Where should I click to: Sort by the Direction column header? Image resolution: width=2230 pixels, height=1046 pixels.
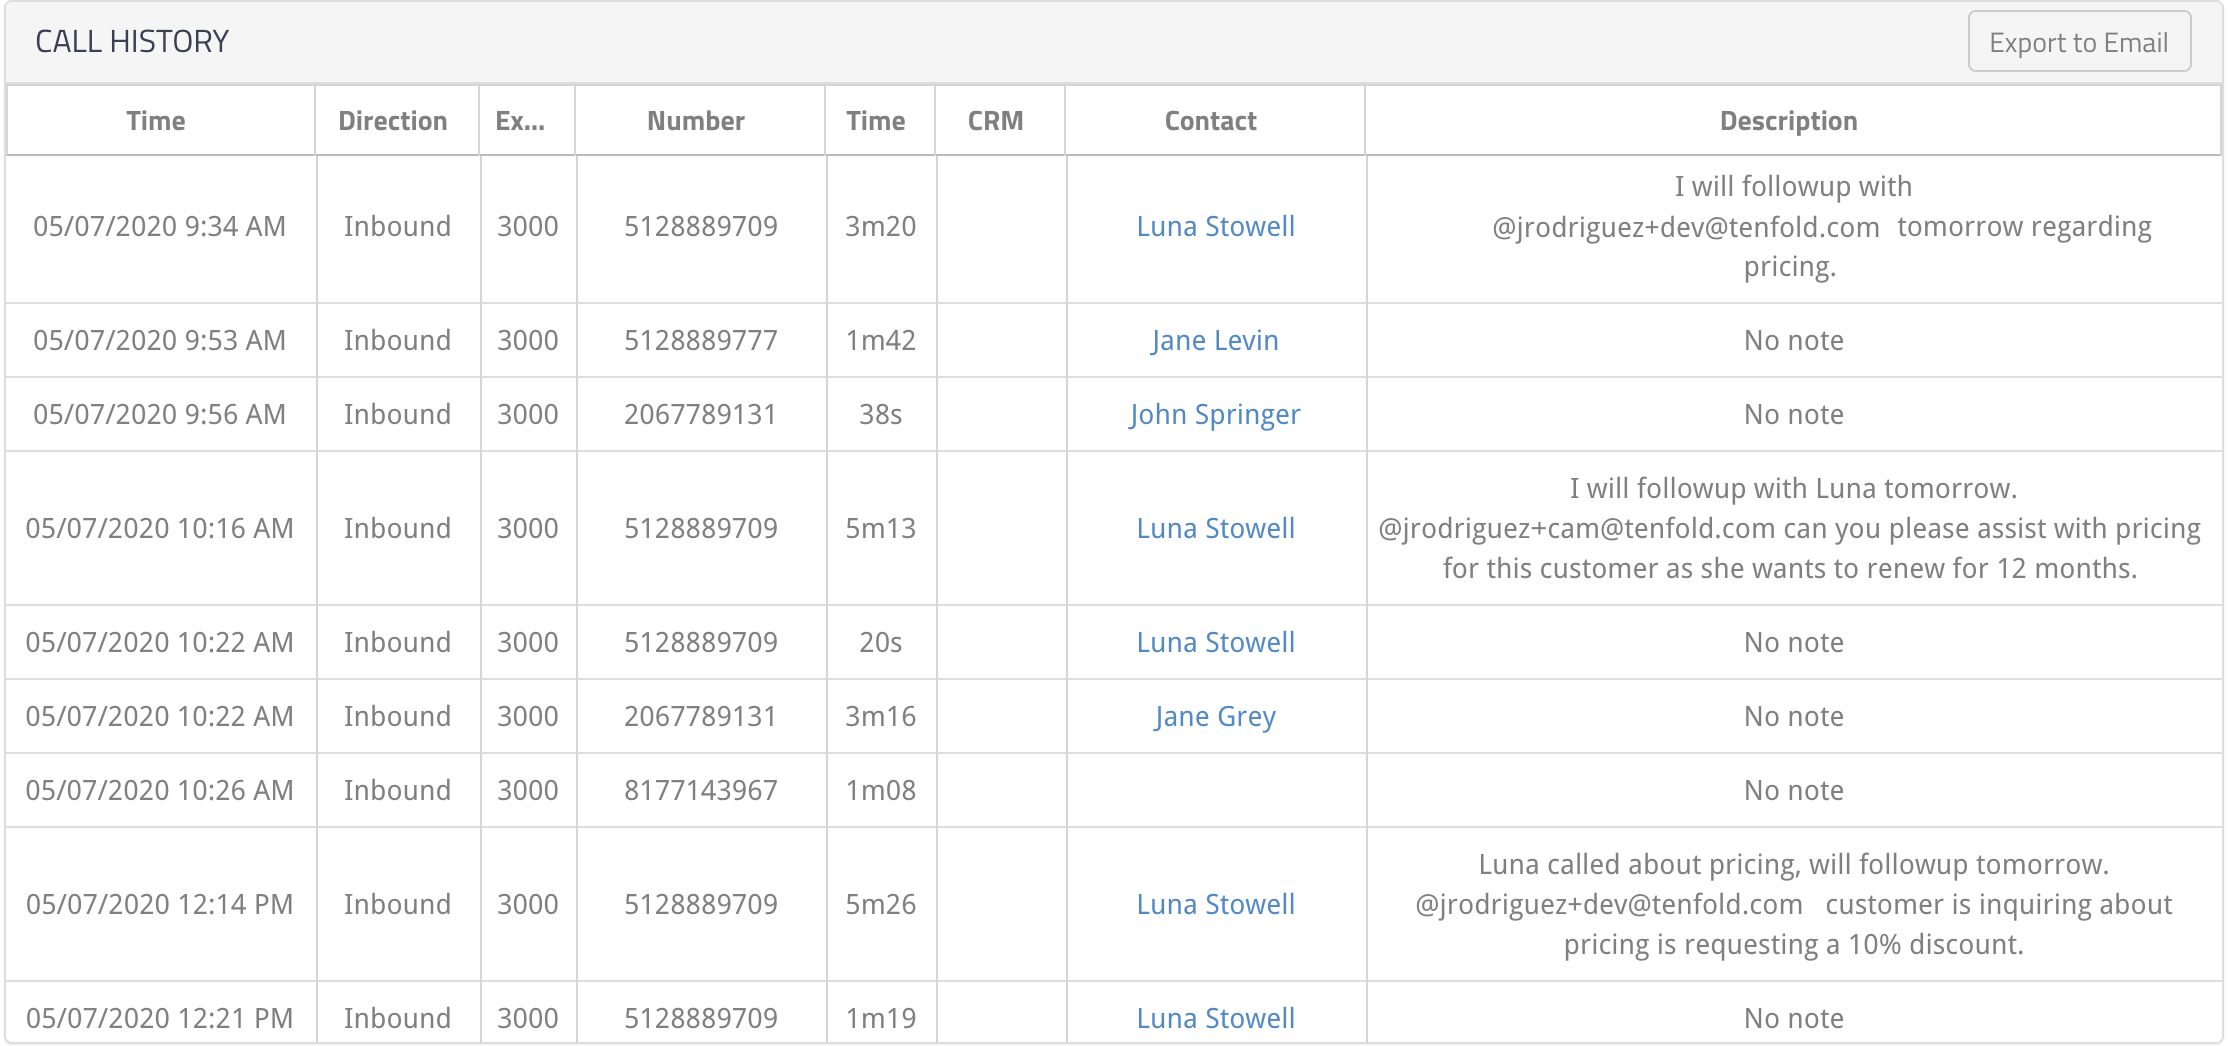click(x=393, y=121)
